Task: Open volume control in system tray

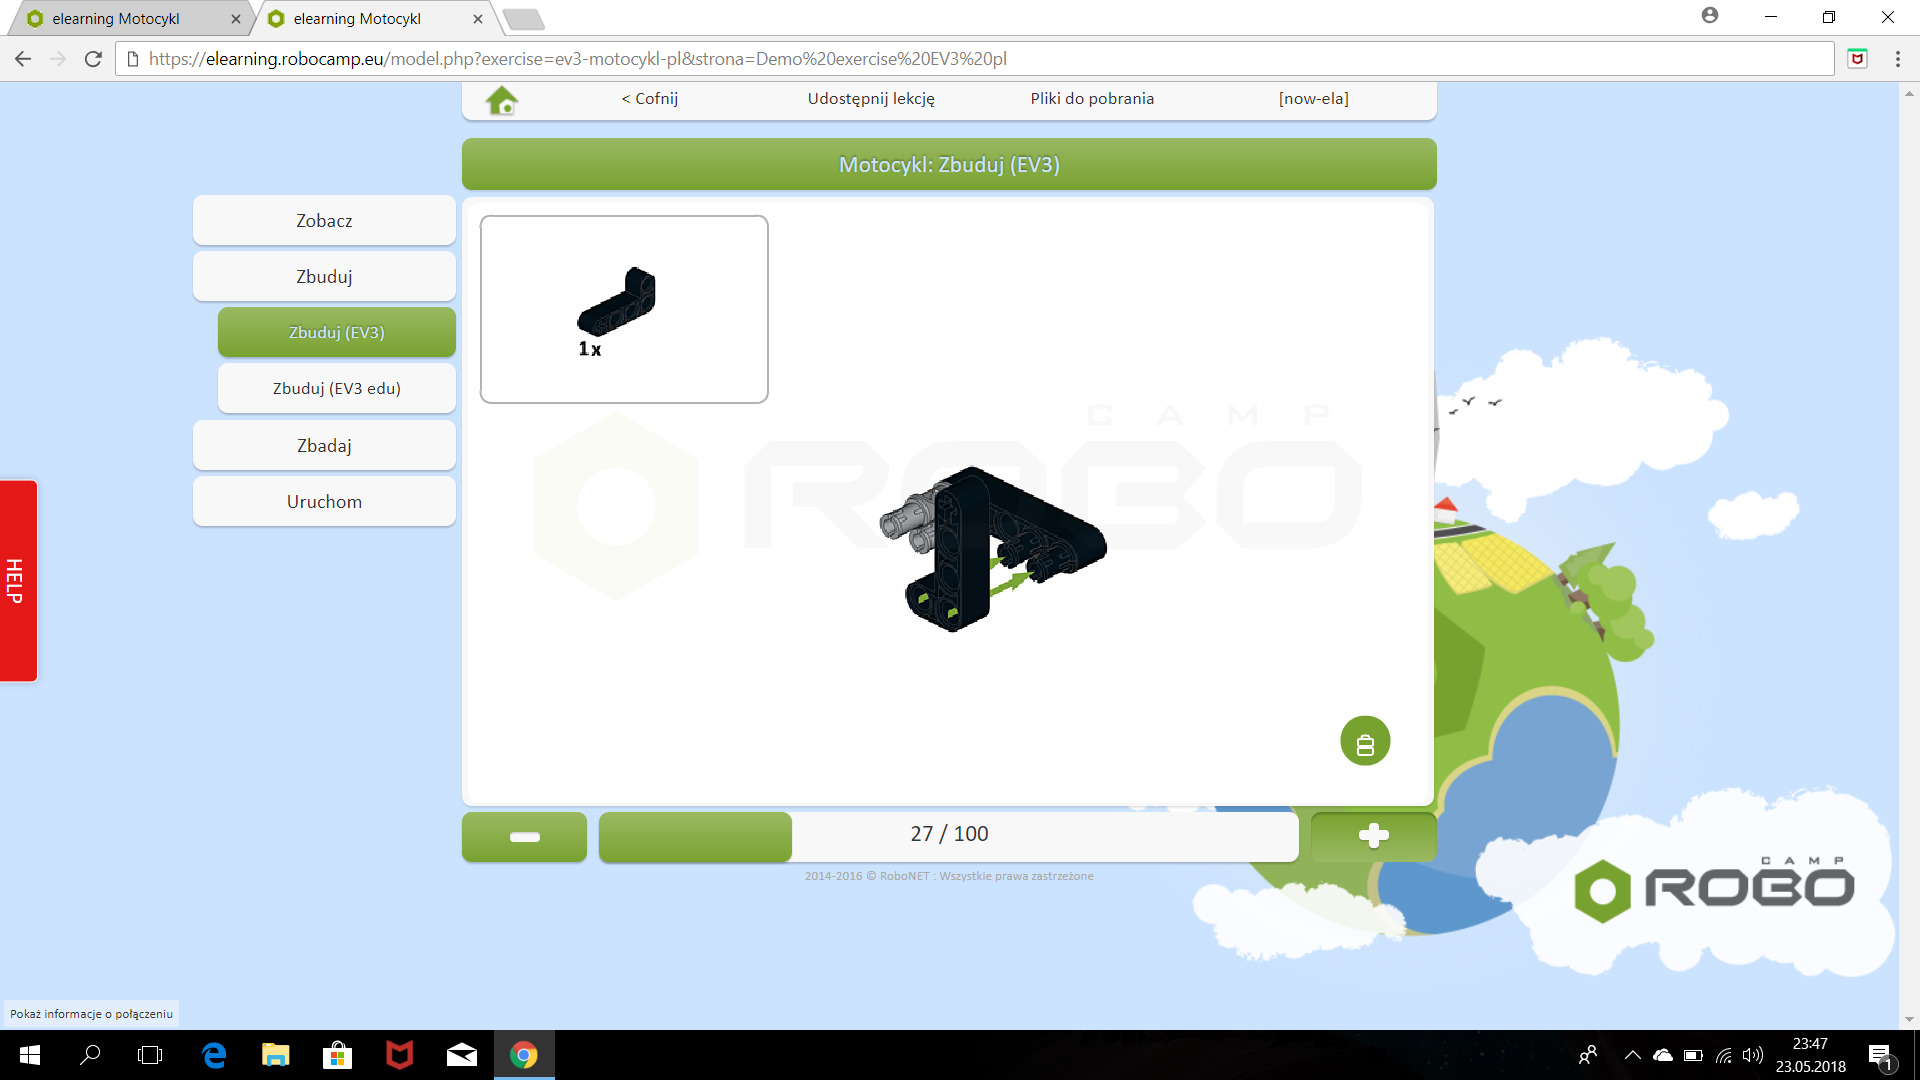Action: [1752, 1055]
